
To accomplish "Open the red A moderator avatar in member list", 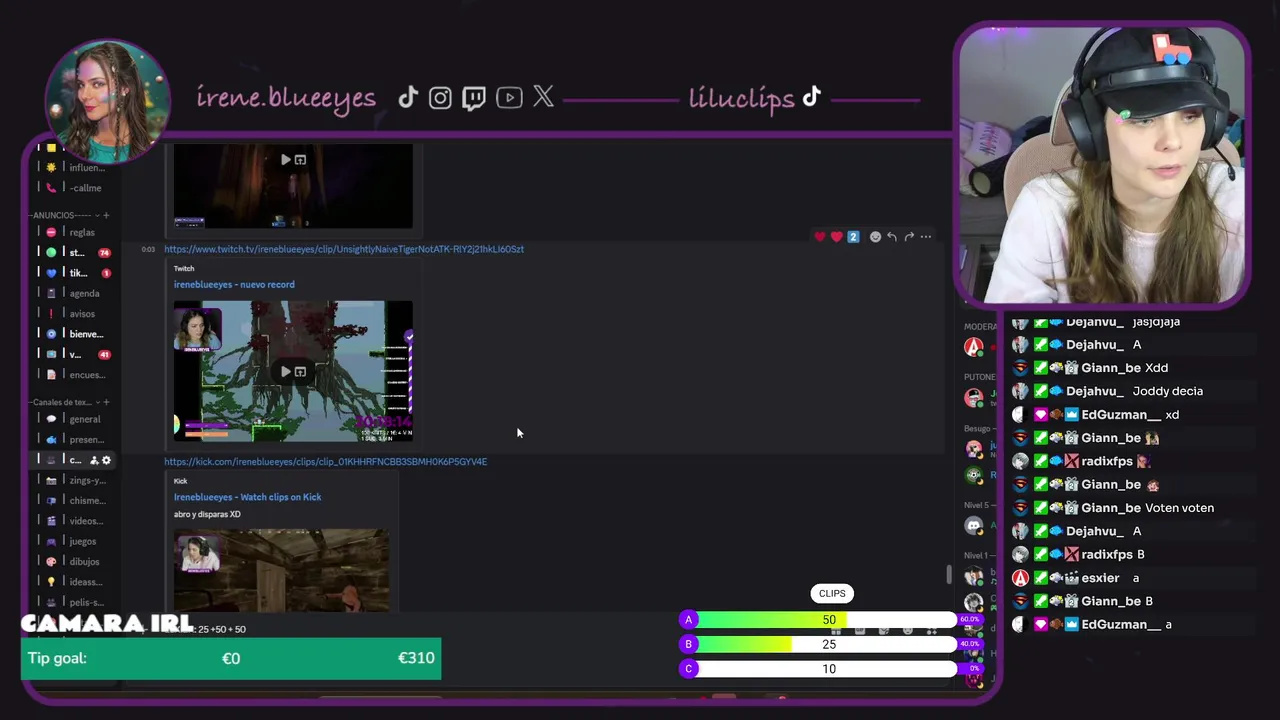I will 973,347.
